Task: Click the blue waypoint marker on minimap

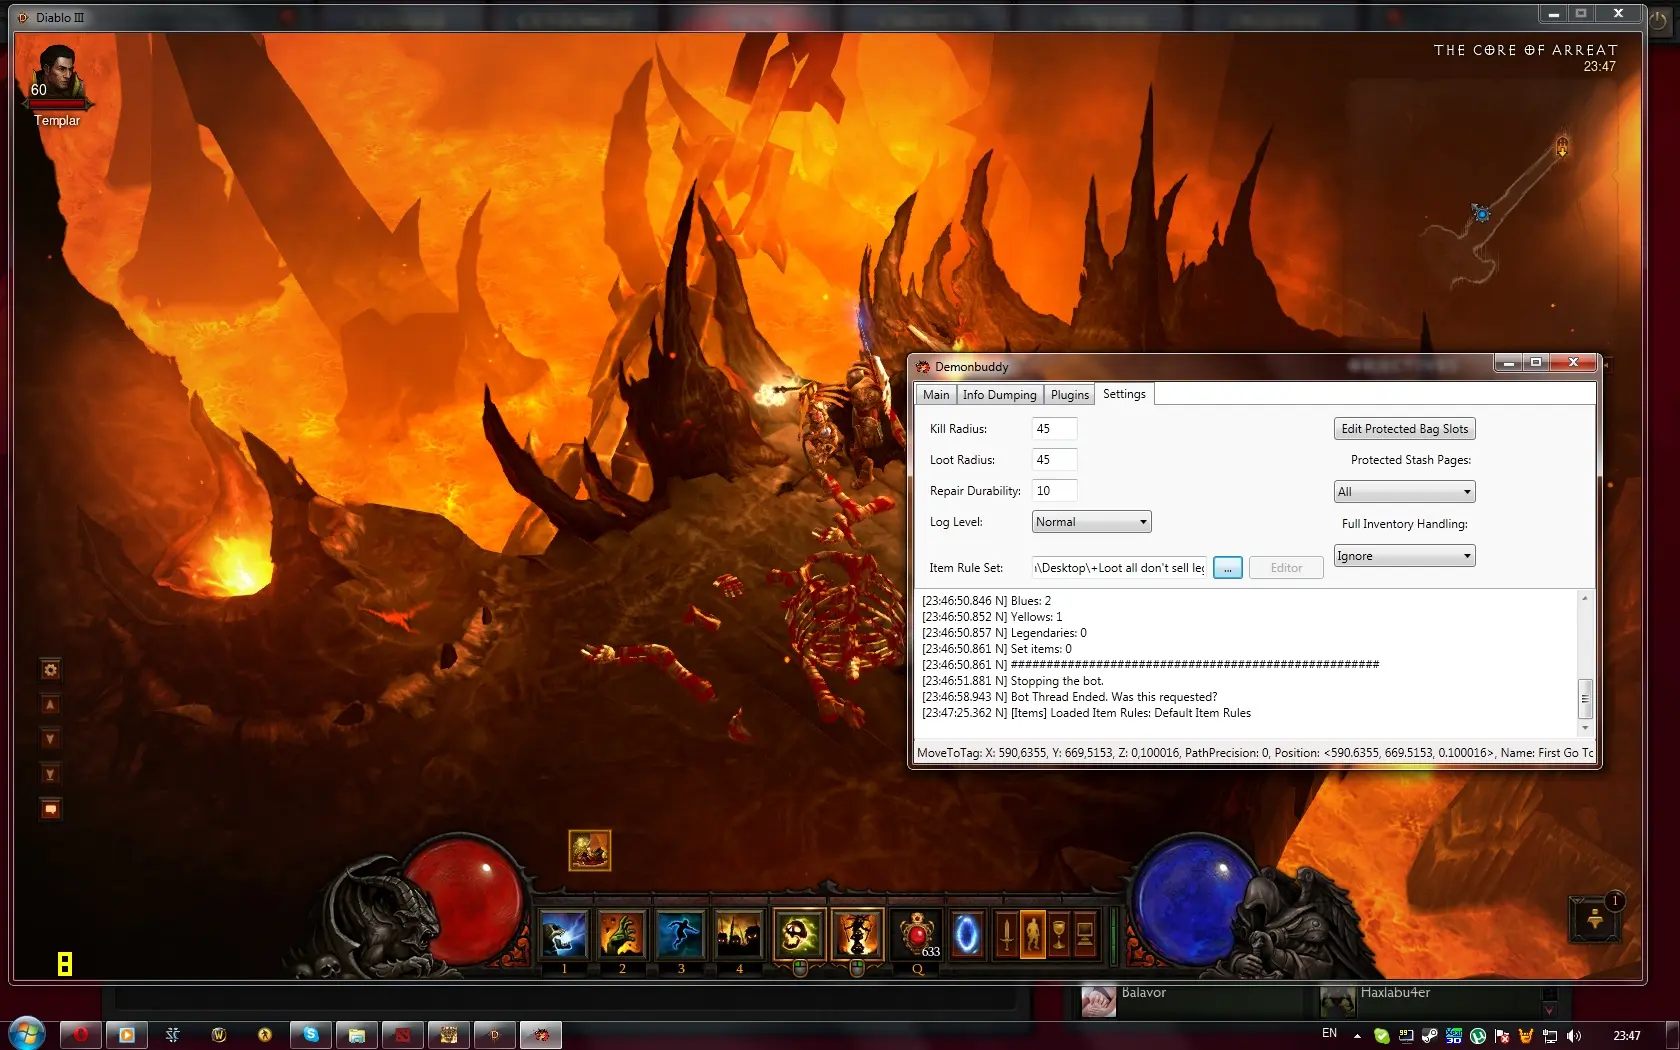Action: [1482, 214]
